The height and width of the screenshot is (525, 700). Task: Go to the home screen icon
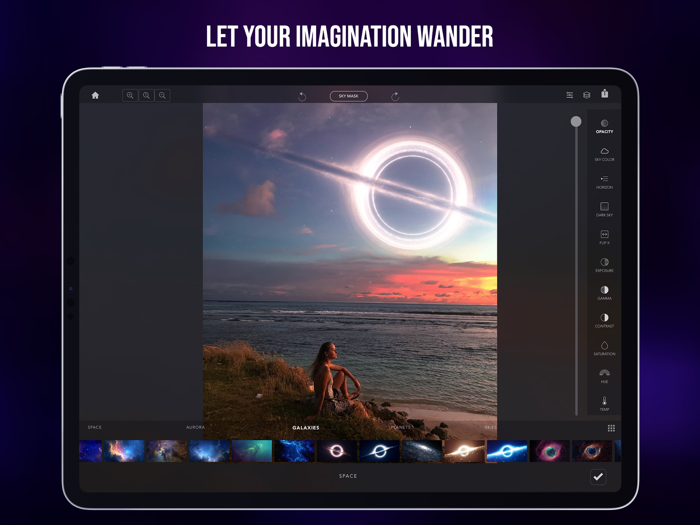95,95
